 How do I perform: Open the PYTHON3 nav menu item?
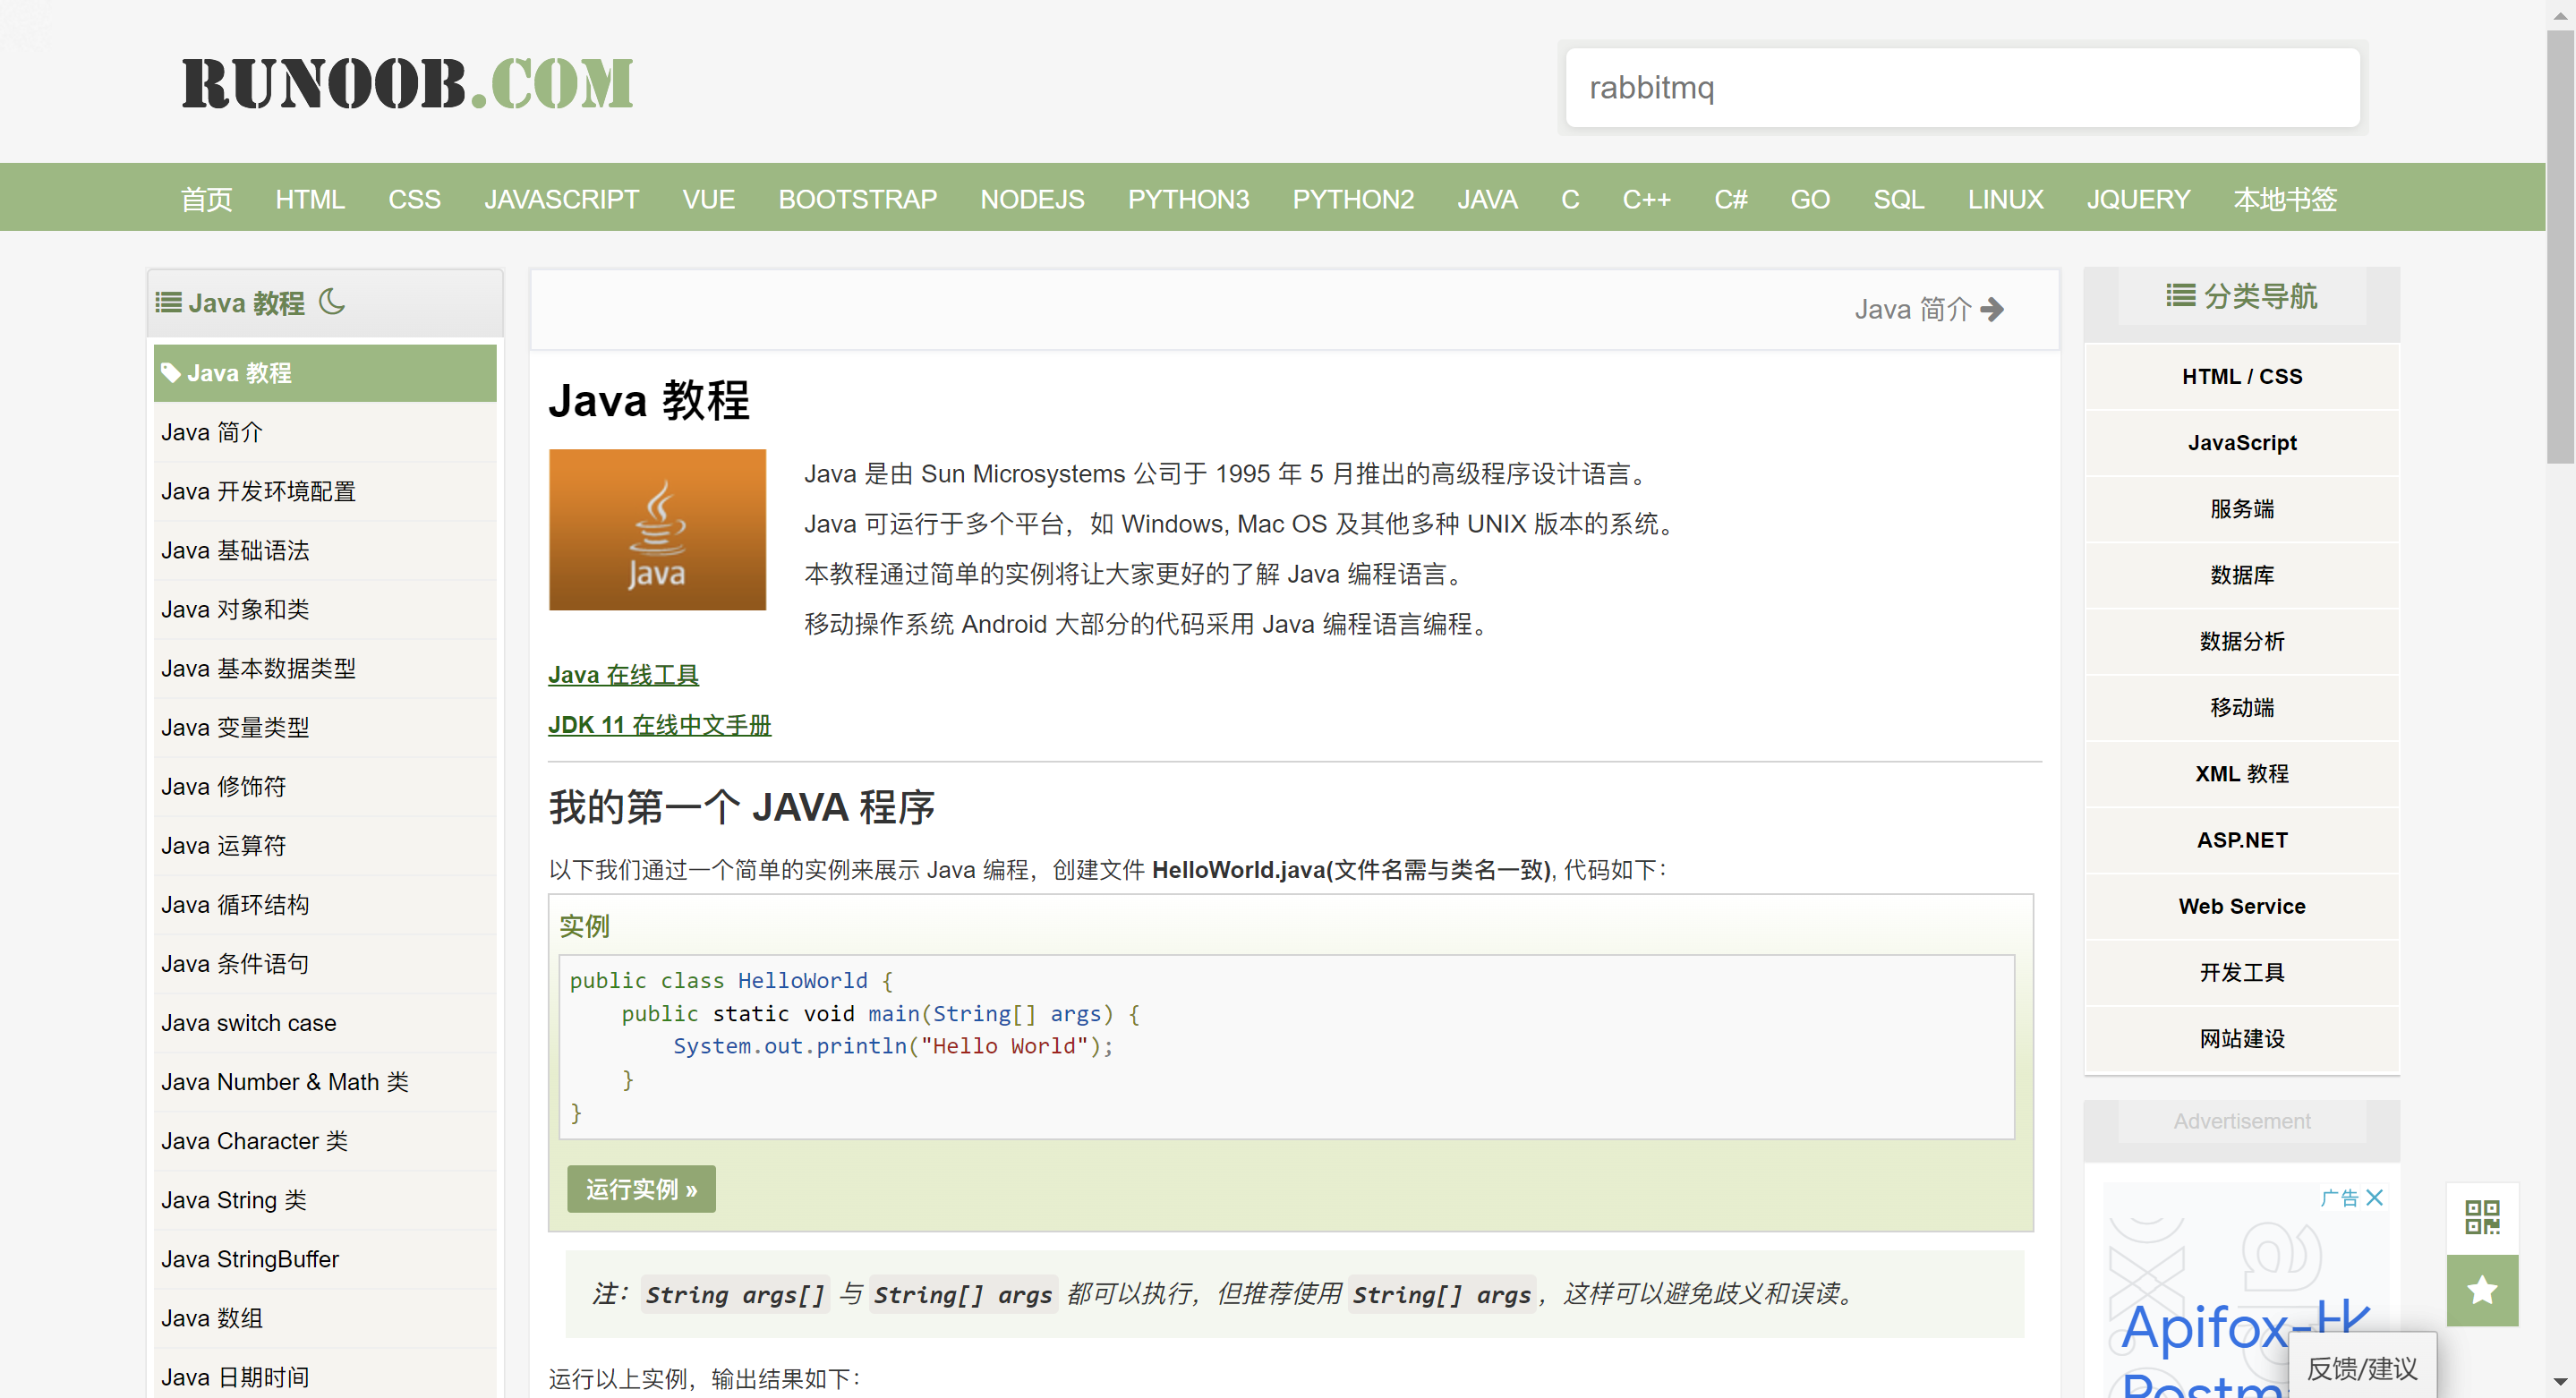[1187, 199]
